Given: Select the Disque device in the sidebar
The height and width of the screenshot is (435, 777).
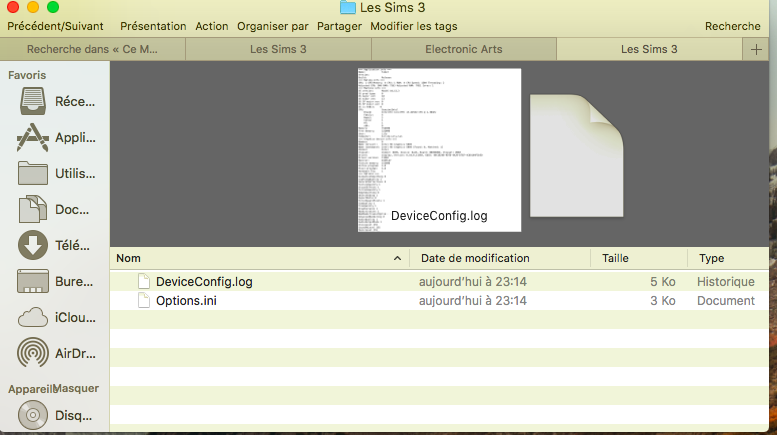Looking at the screenshot, I should [x=56, y=415].
